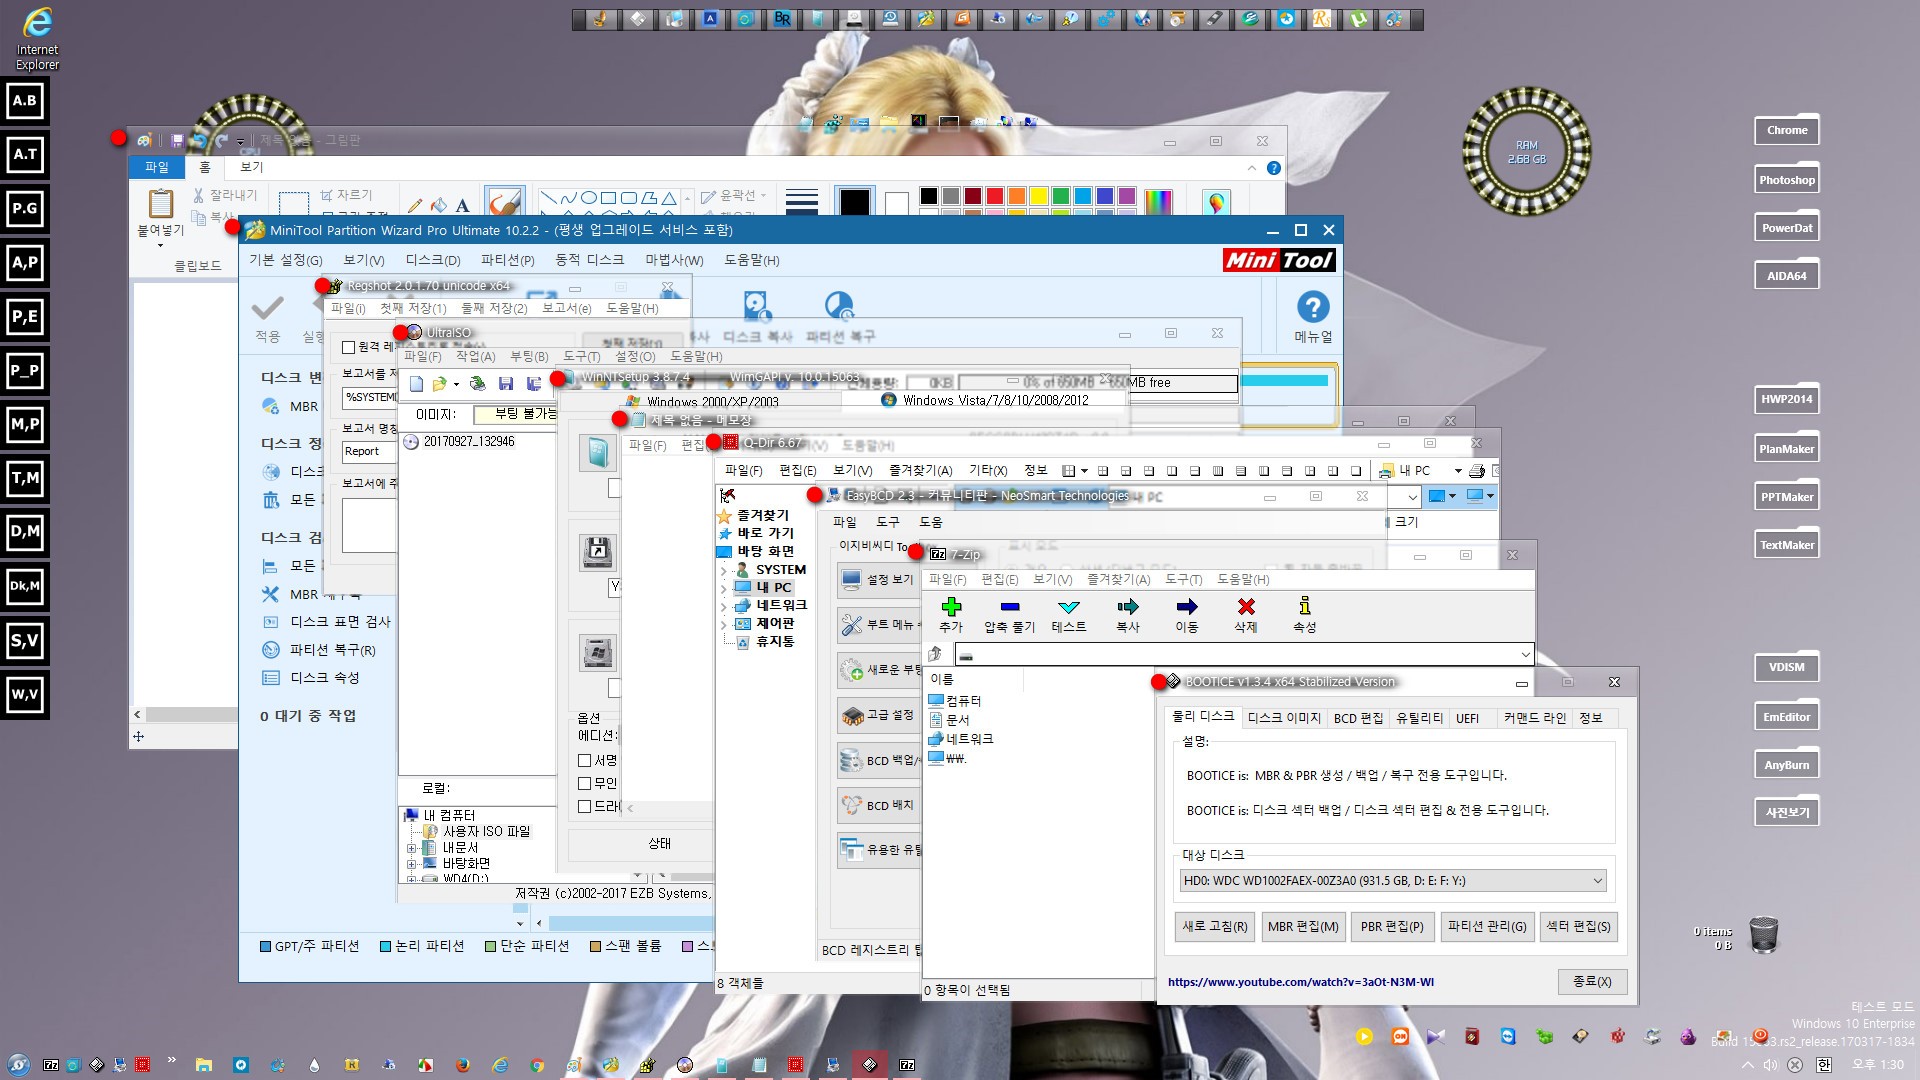Screen dimensions: 1920x1080
Task: Click the 7-Zip Move (이동) icon
Action: (x=1187, y=606)
